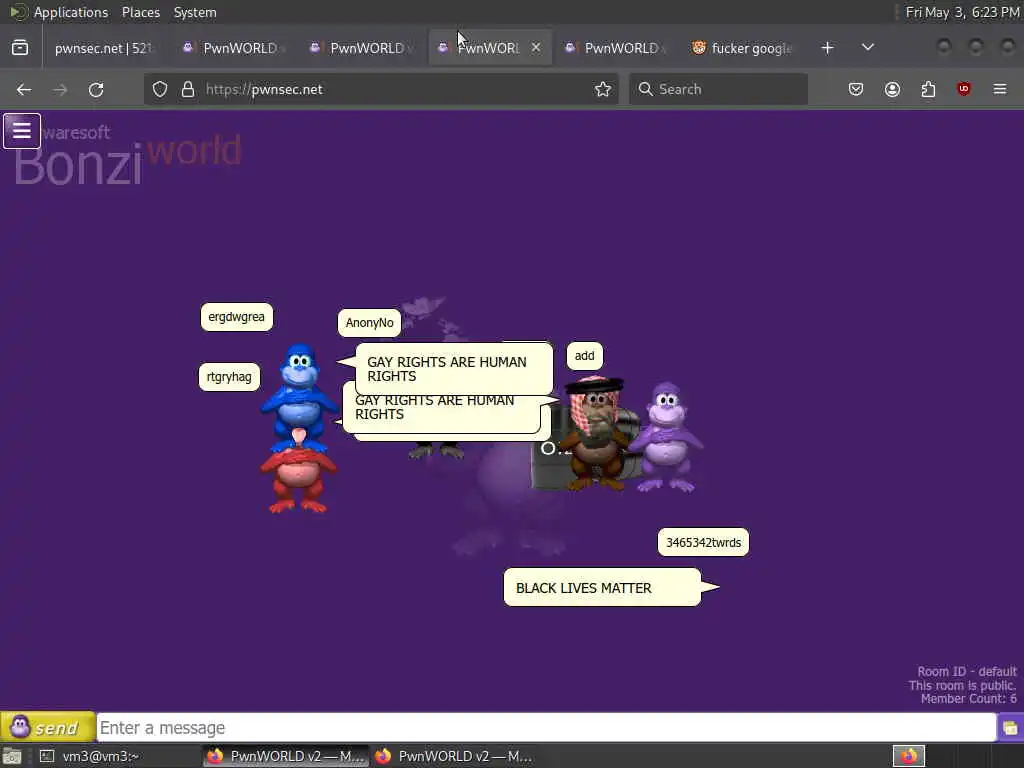Open the Firefox View tab icon
This screenshot has height=768, width=1024.
20,48
